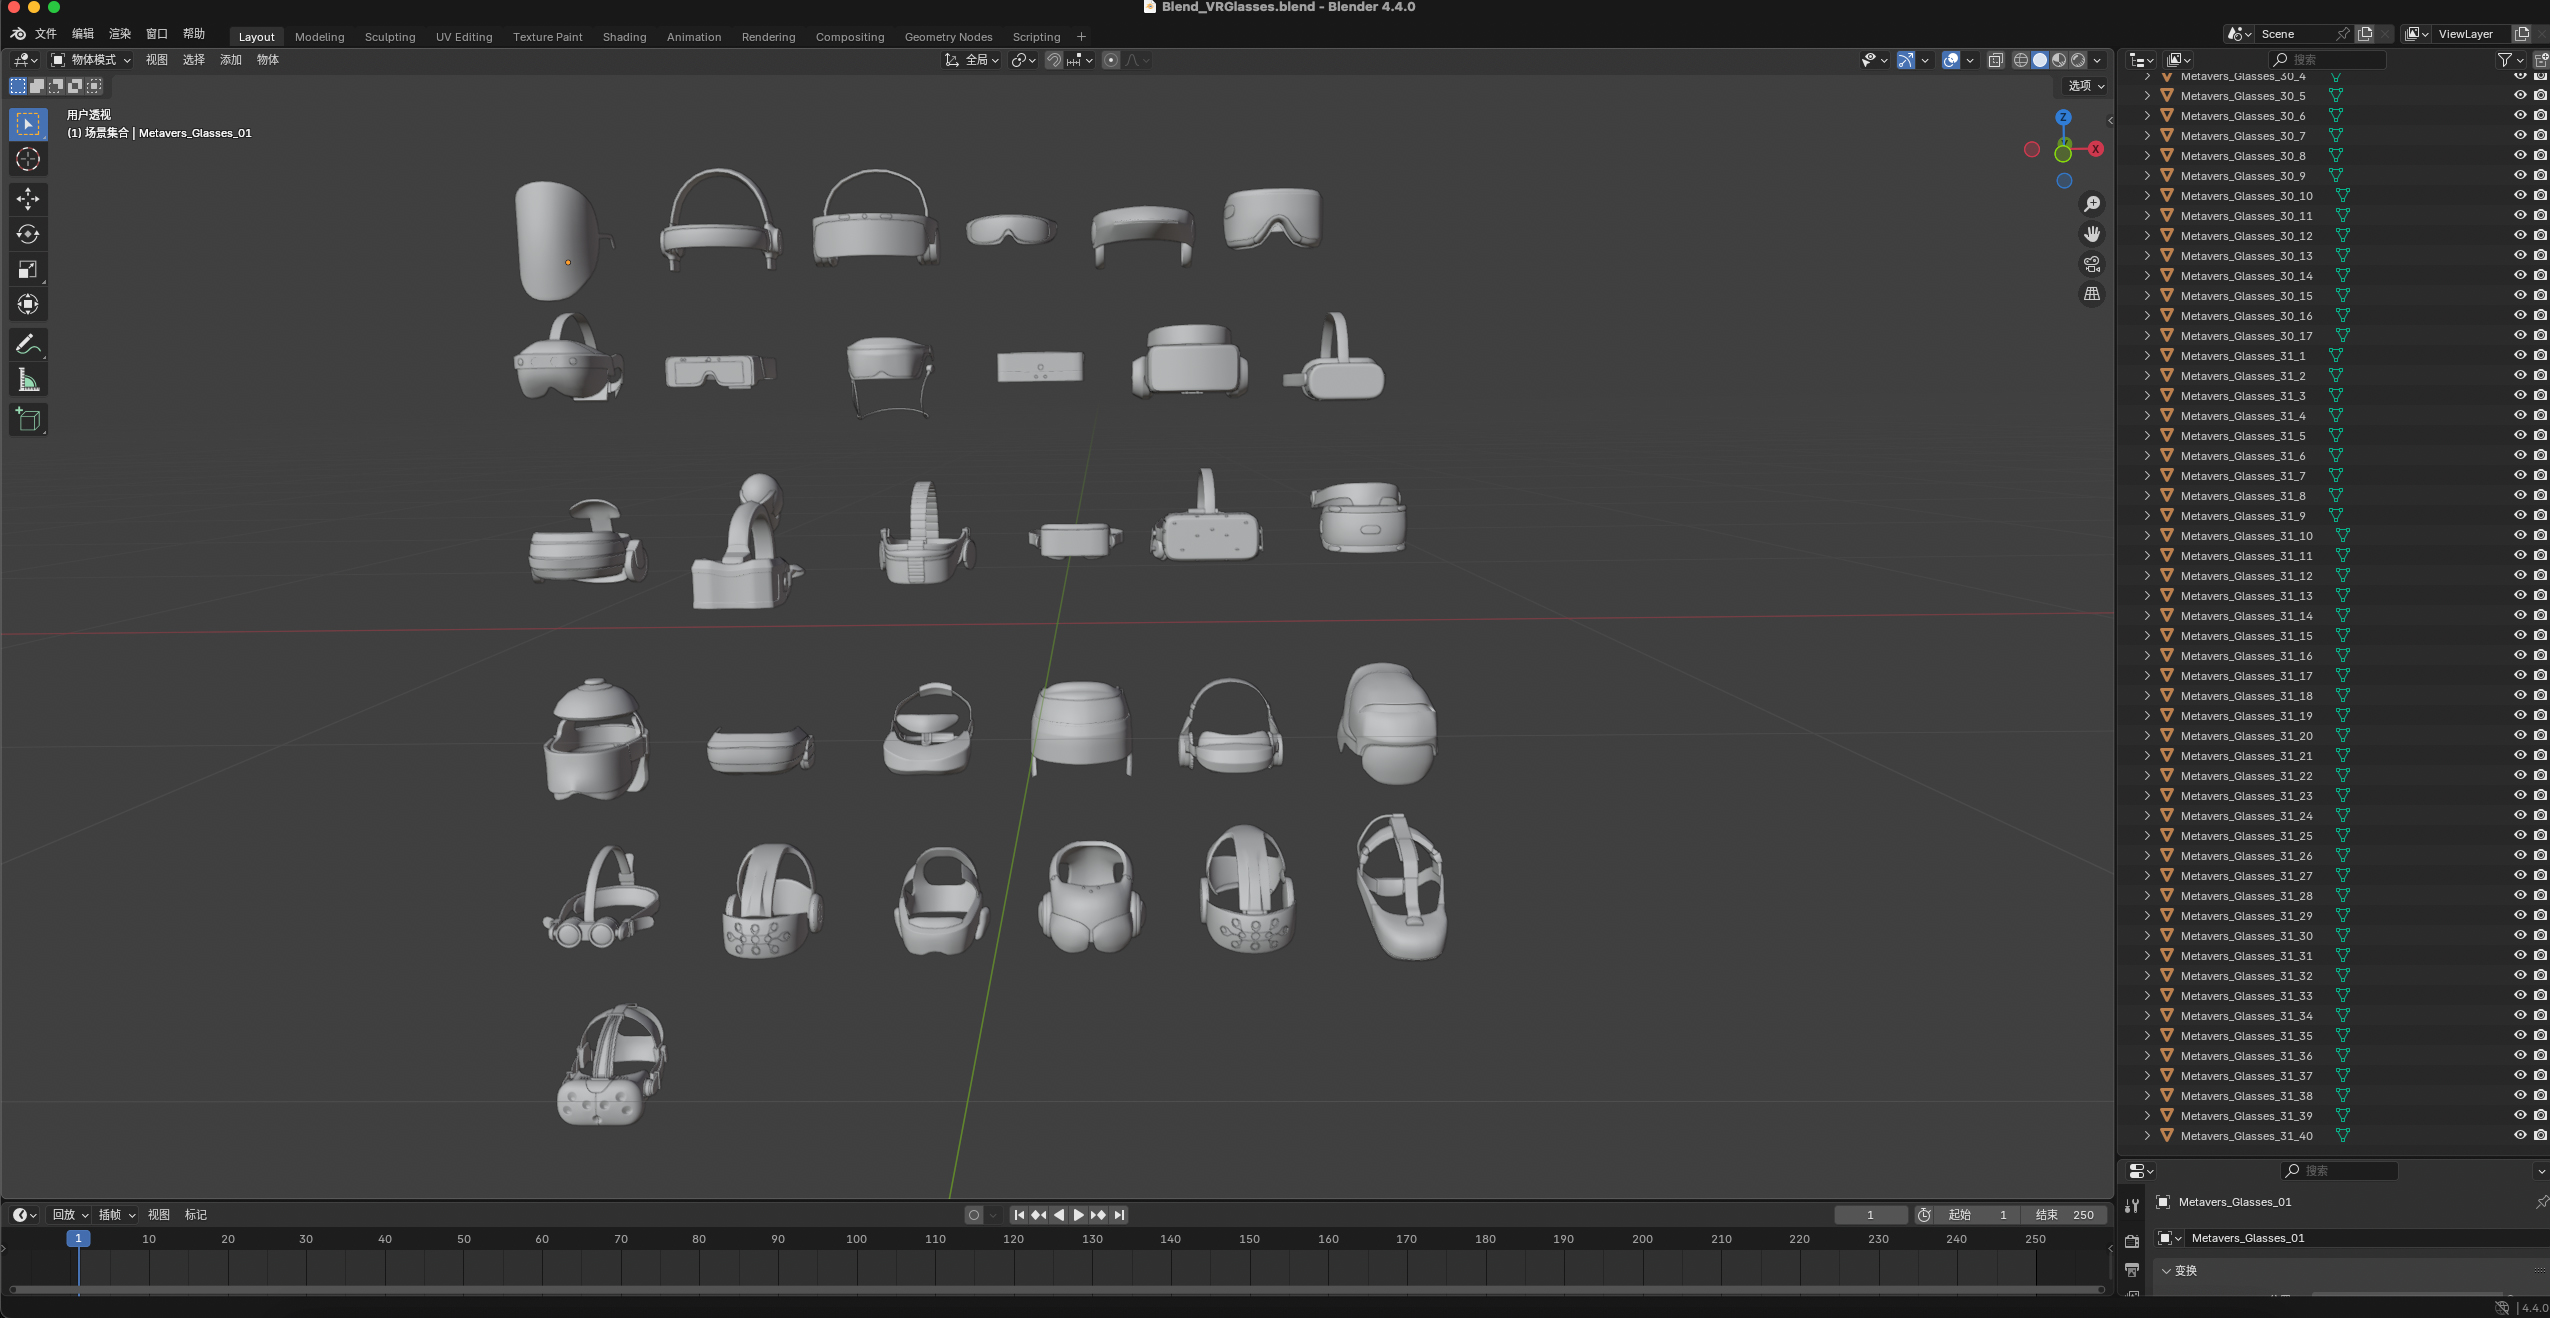
Task: Activate the Annotate pencil tool
Action: point(28,345)
